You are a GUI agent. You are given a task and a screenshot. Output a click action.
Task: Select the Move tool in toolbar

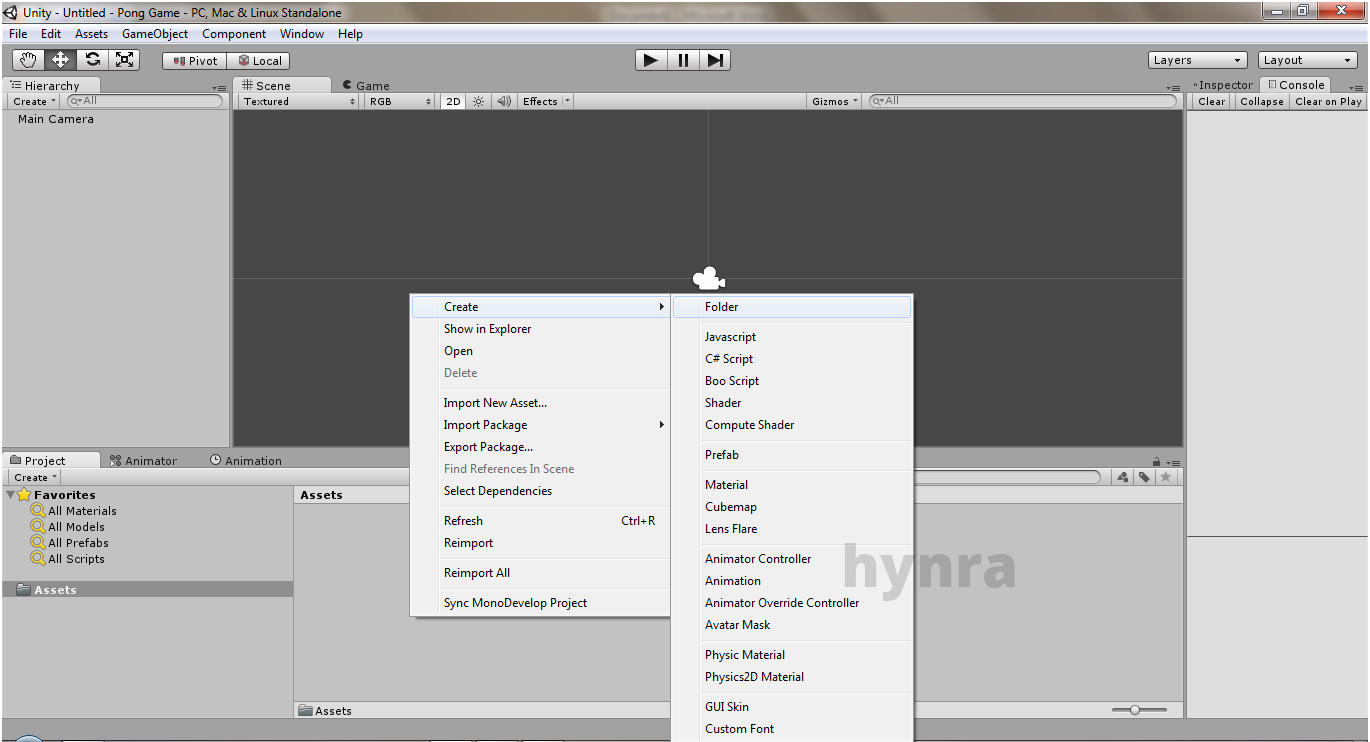60,60
